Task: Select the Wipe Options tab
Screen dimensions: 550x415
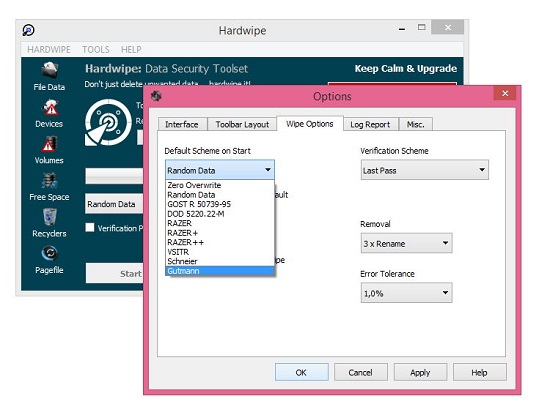Action: [x=310, y=123]
